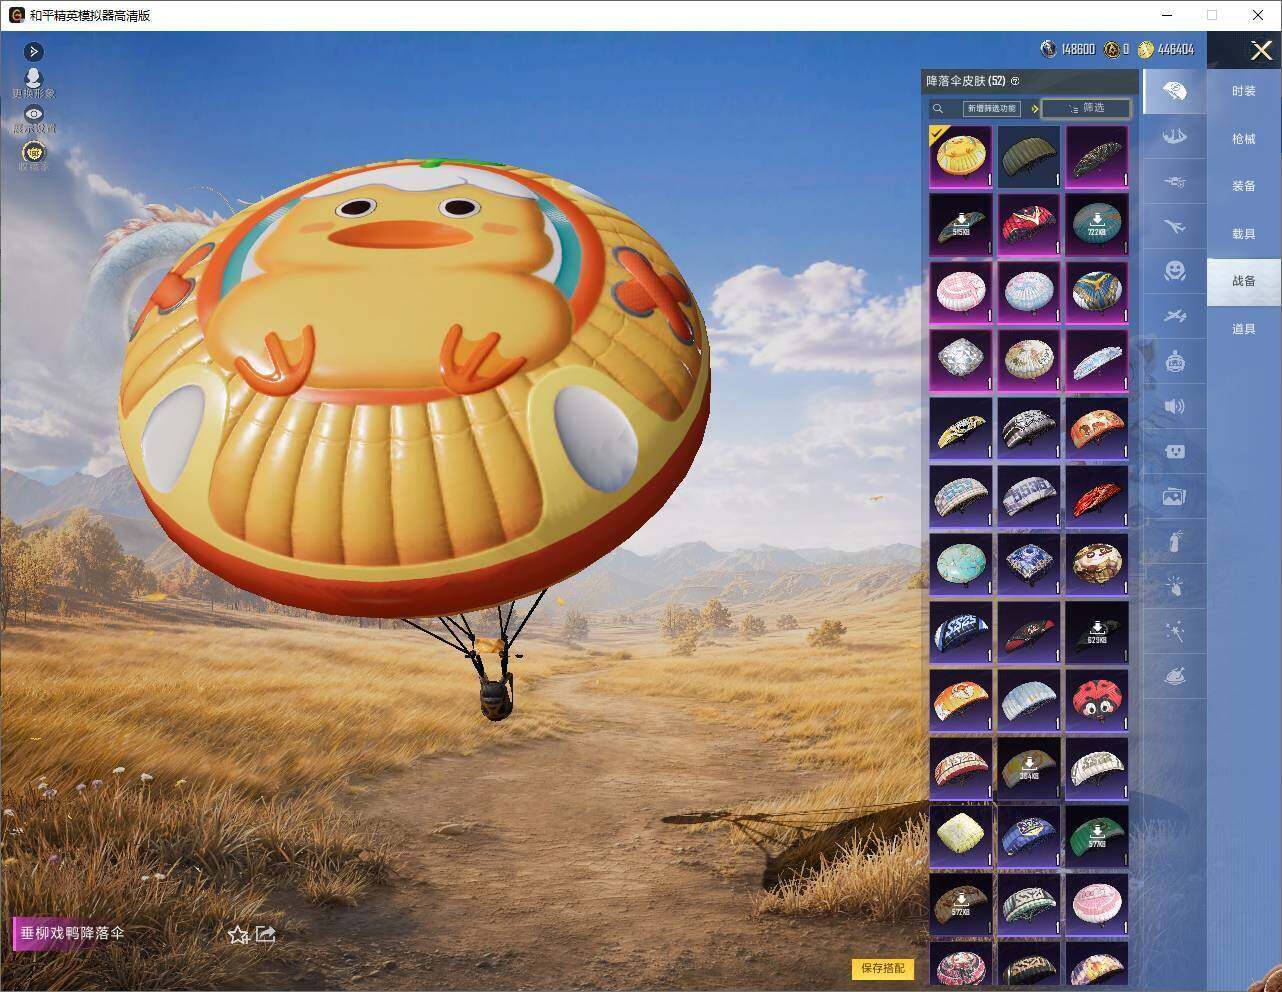The width and height of the screenshot is (1282, 992).
Task: Open the fire extinguisher category icon
Action: pos(1175,541)
